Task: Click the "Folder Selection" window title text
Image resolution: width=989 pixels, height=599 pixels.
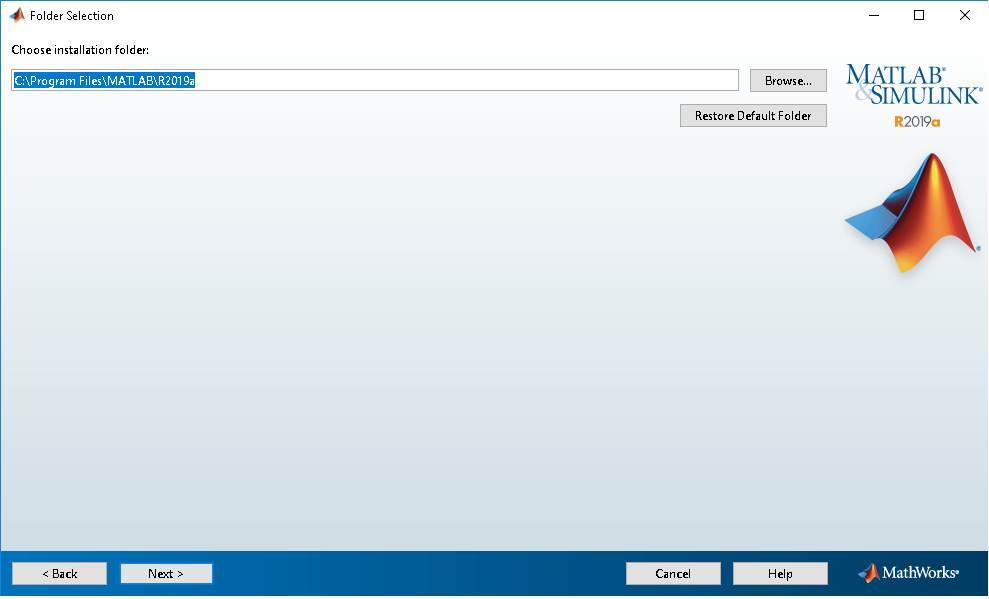Action: pos(72,16)
